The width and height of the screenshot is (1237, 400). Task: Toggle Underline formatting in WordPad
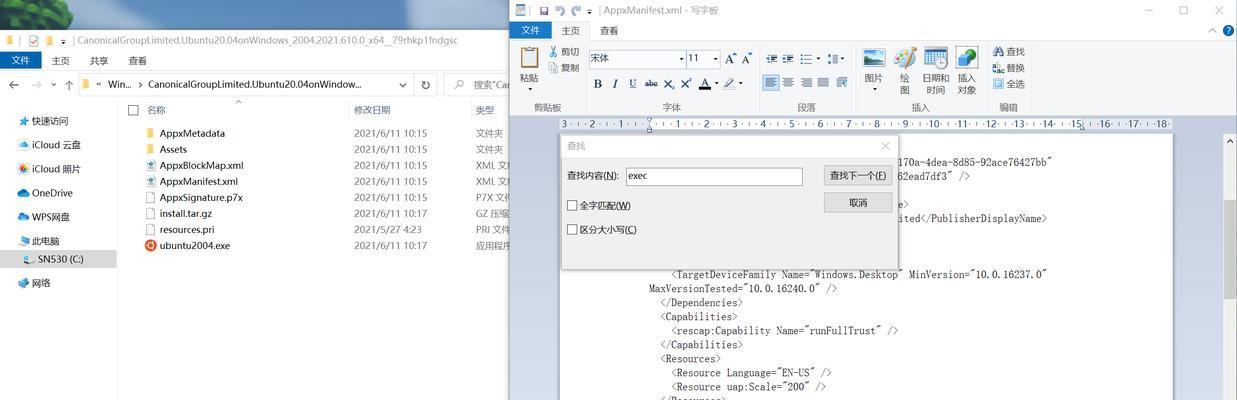632,83
